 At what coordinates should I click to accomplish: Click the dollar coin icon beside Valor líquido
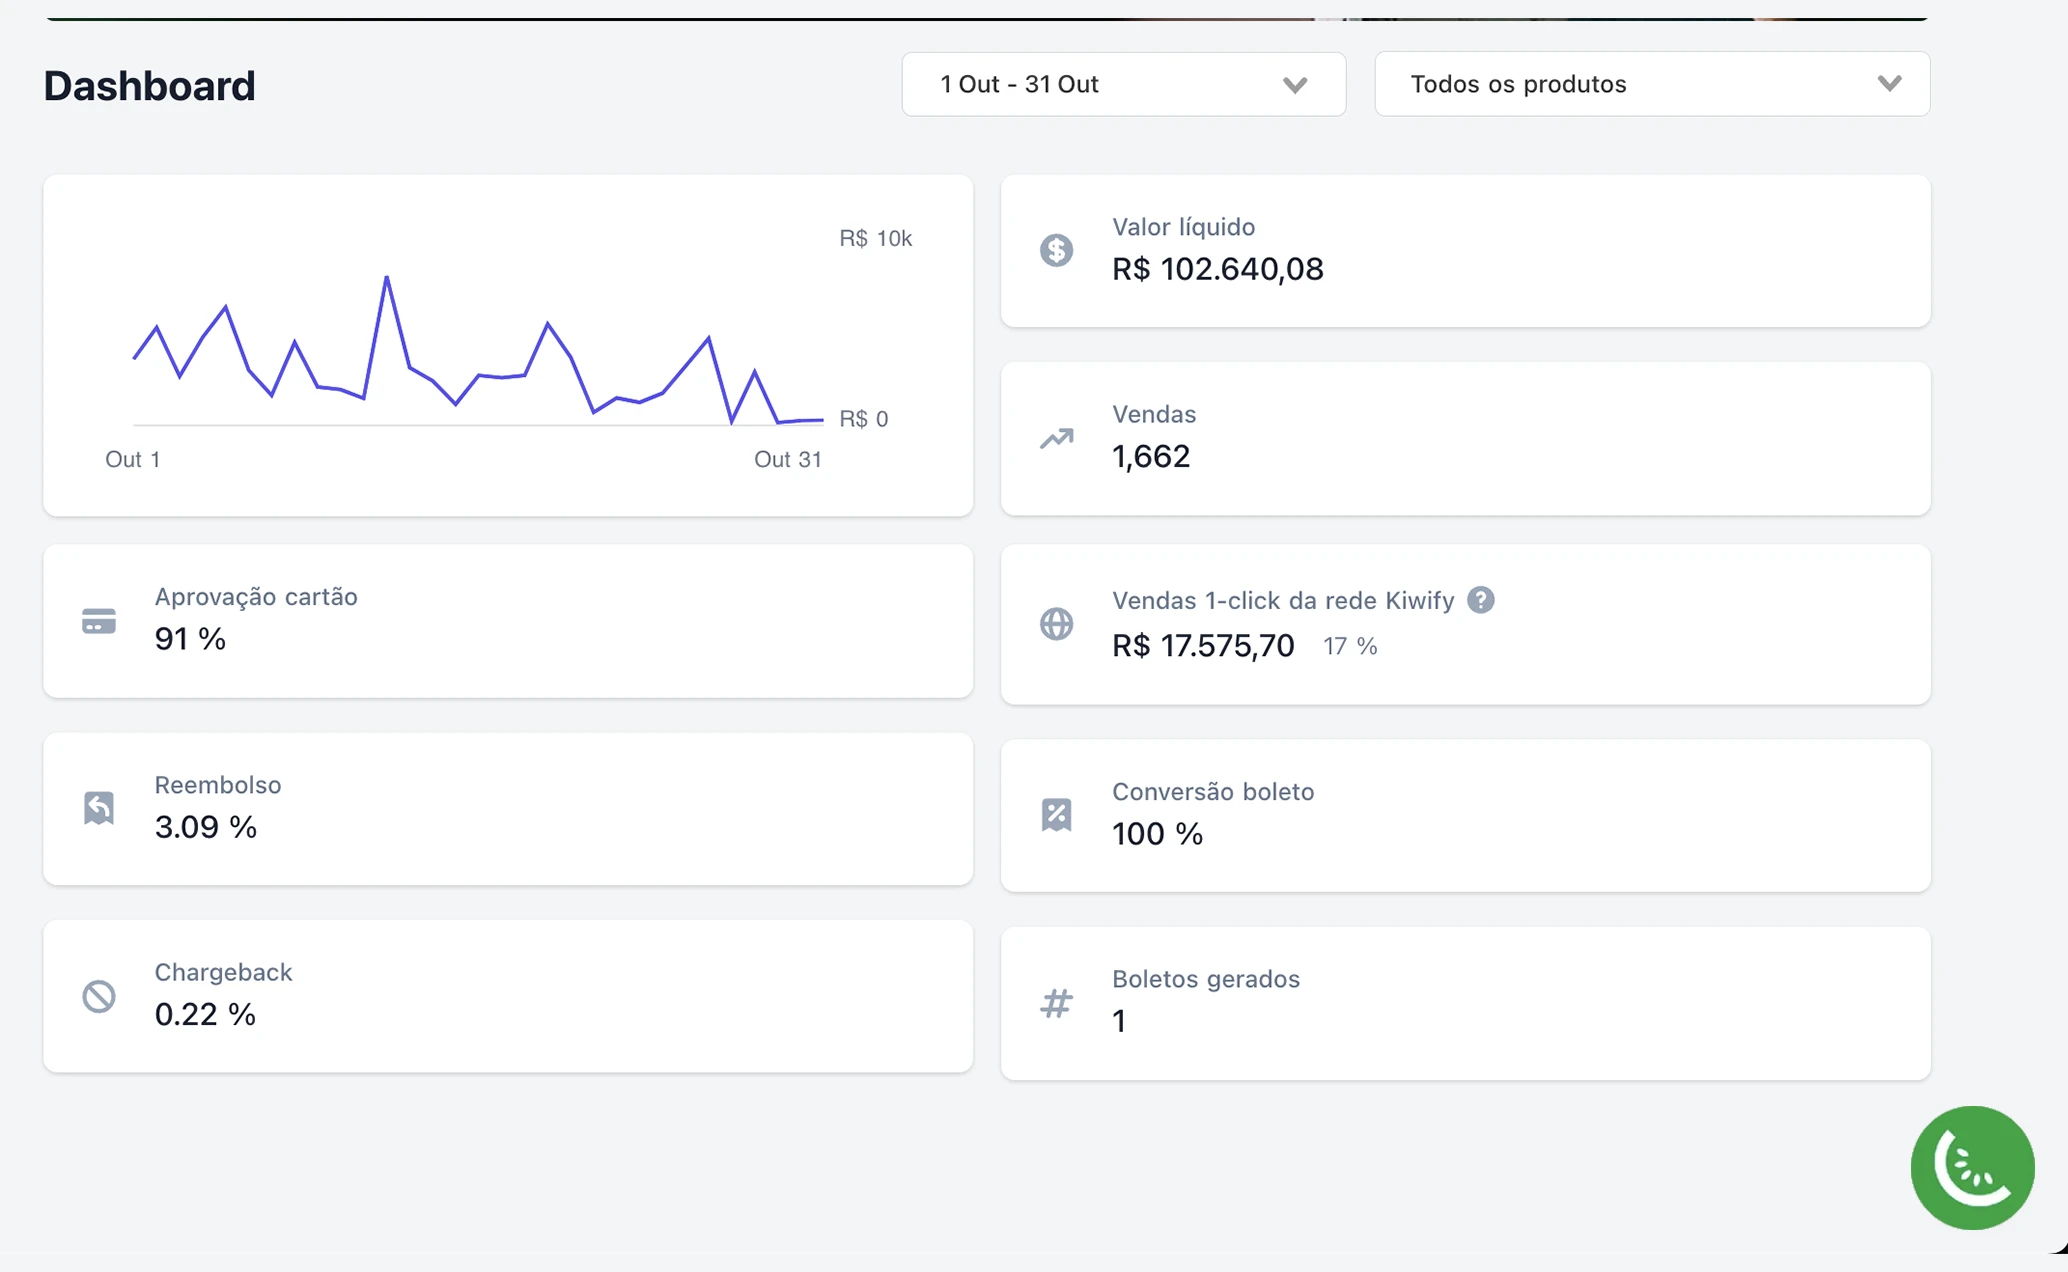(x=1056, y=250)
